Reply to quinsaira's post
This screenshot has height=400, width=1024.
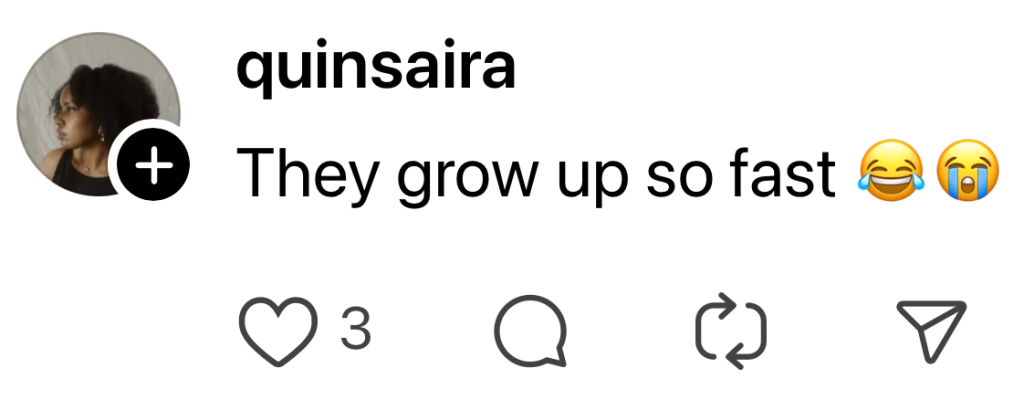pos(530,330)
